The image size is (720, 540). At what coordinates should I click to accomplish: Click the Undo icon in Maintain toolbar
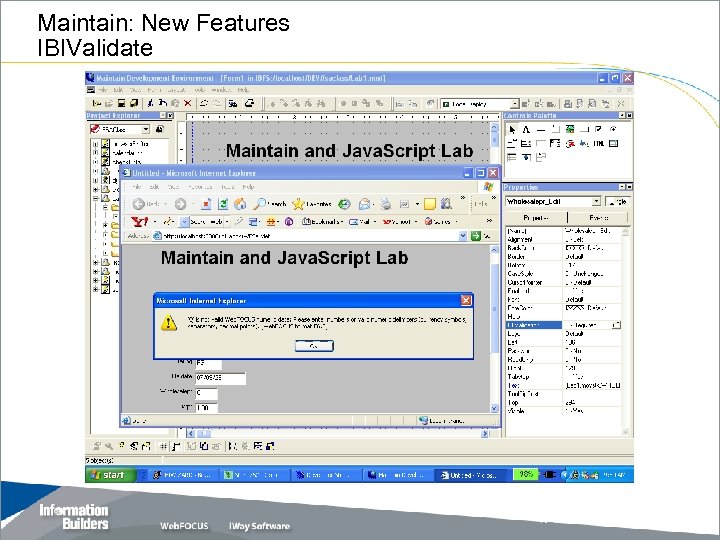click(x=204, y=103)
